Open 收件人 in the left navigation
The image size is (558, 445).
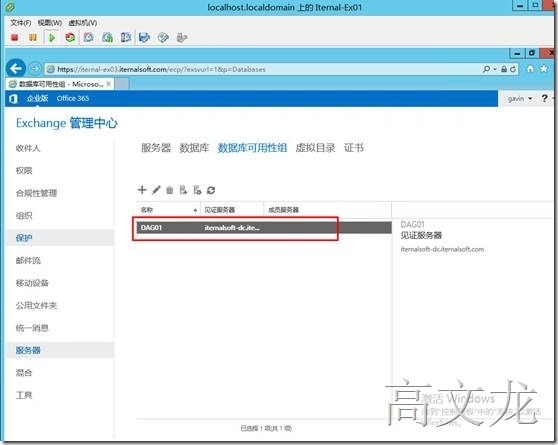click(28, 148)
